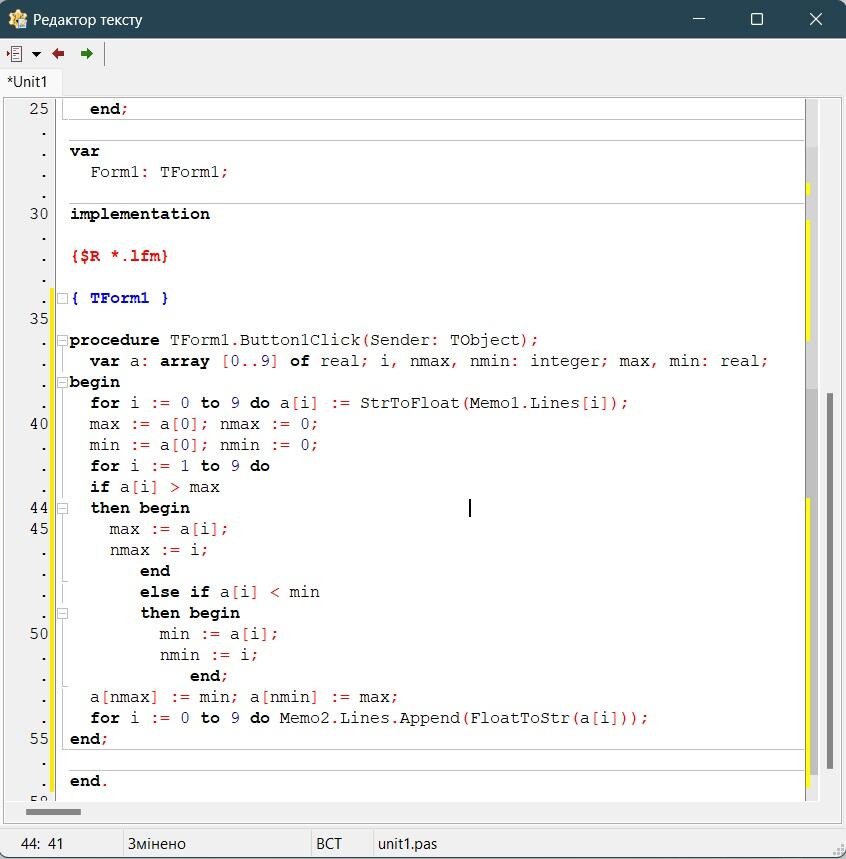846x859 pixels.
Task: Click the {$R *.lfm} directive
Action: pyautogui.click(x=119, y=256)
